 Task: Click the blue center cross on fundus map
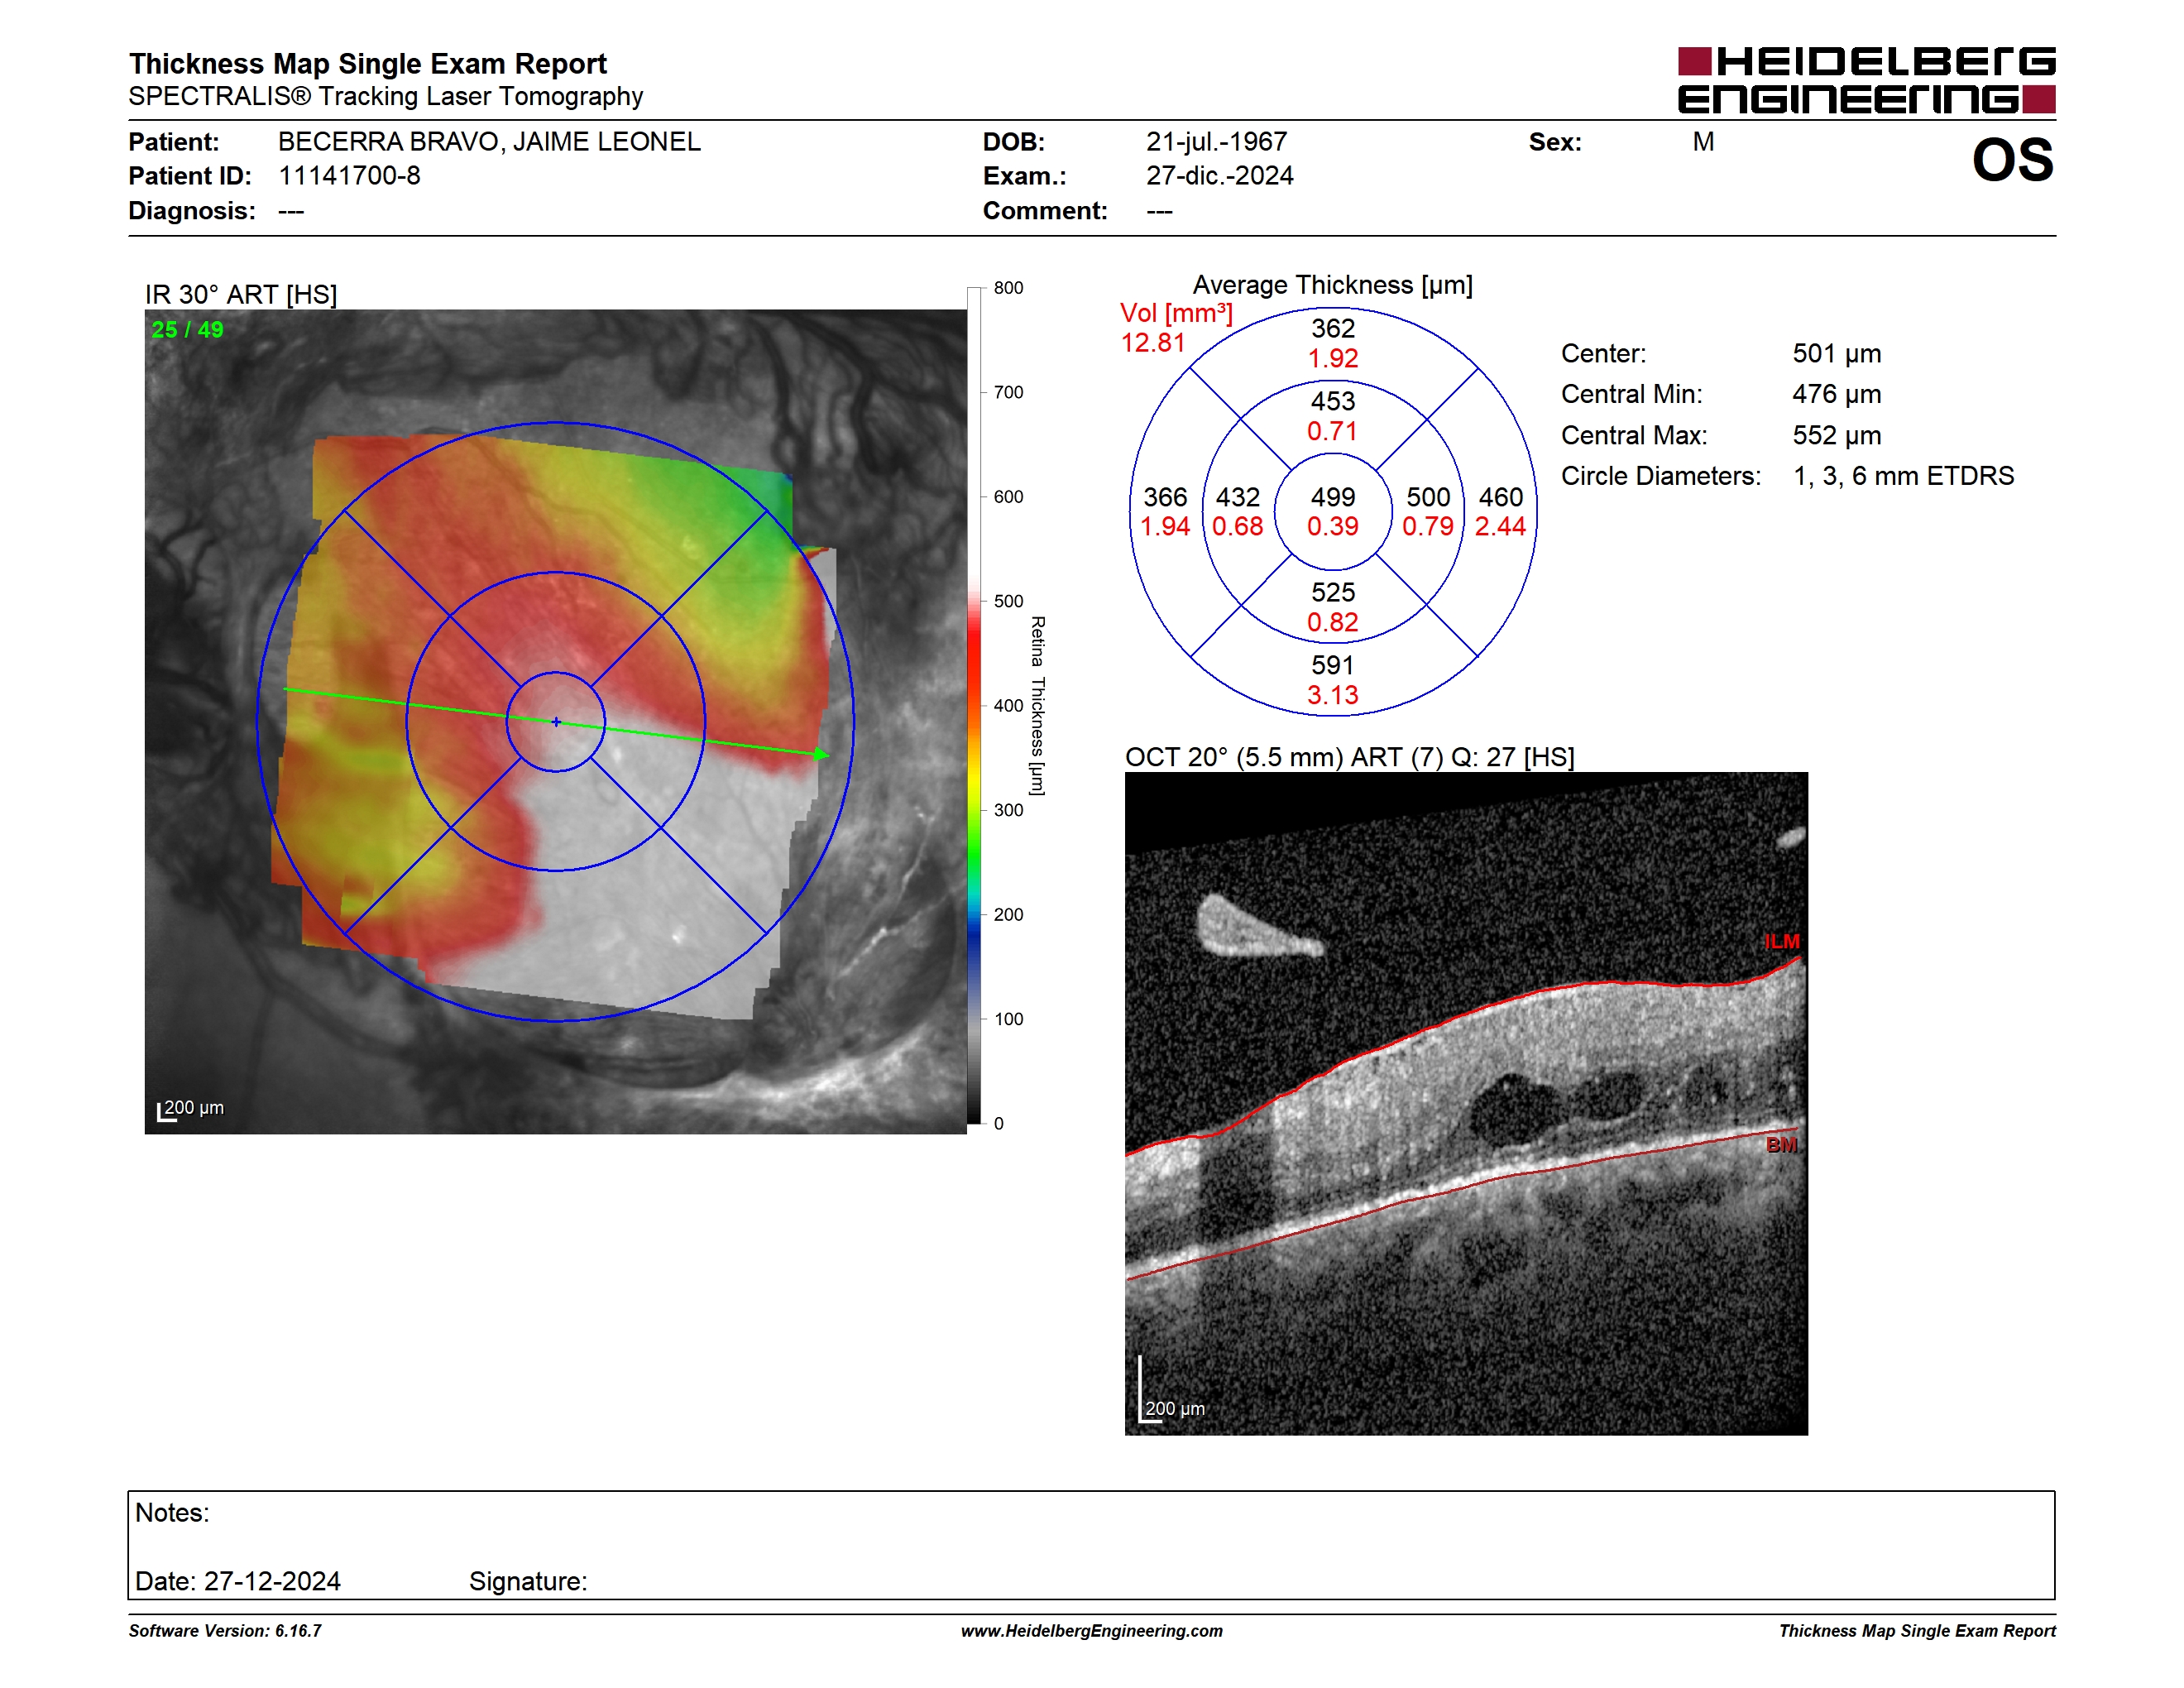[x=556, y=722]
